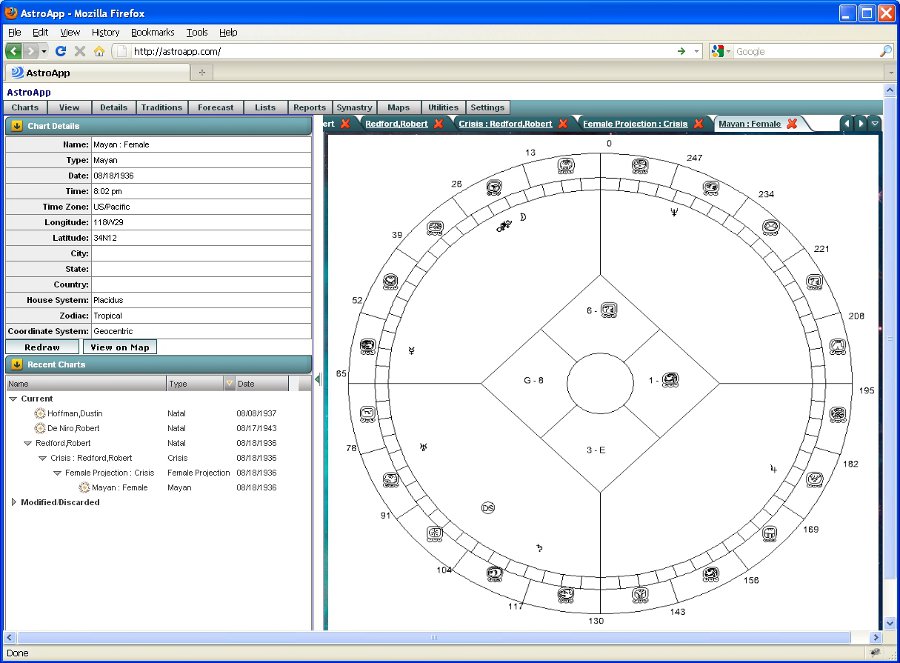Click the Chart Details panel collapse icon
The width and height of the screenshot is (900, 663).
[x=17, y=126]
